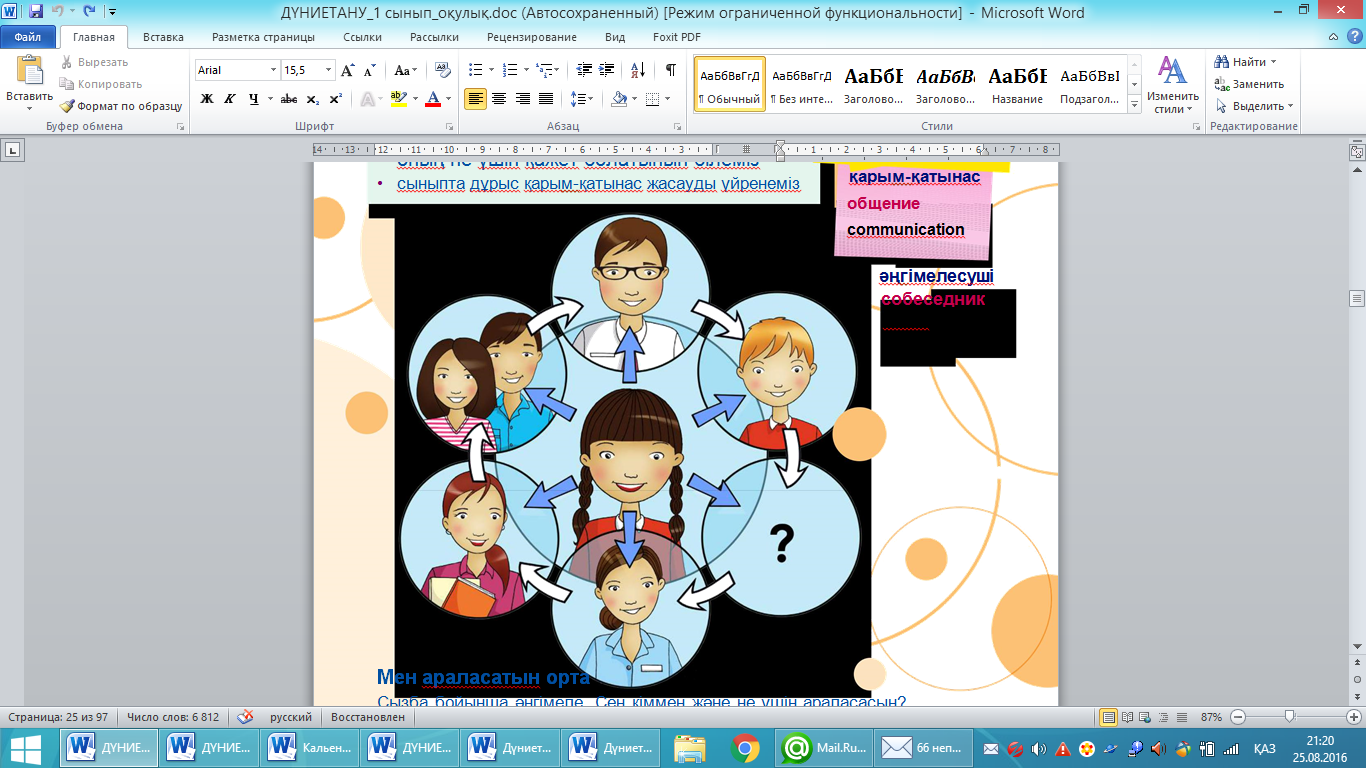Screen dimensions: 1366x768
Task: Click the spell check status icon
Action: click(245, 717)
